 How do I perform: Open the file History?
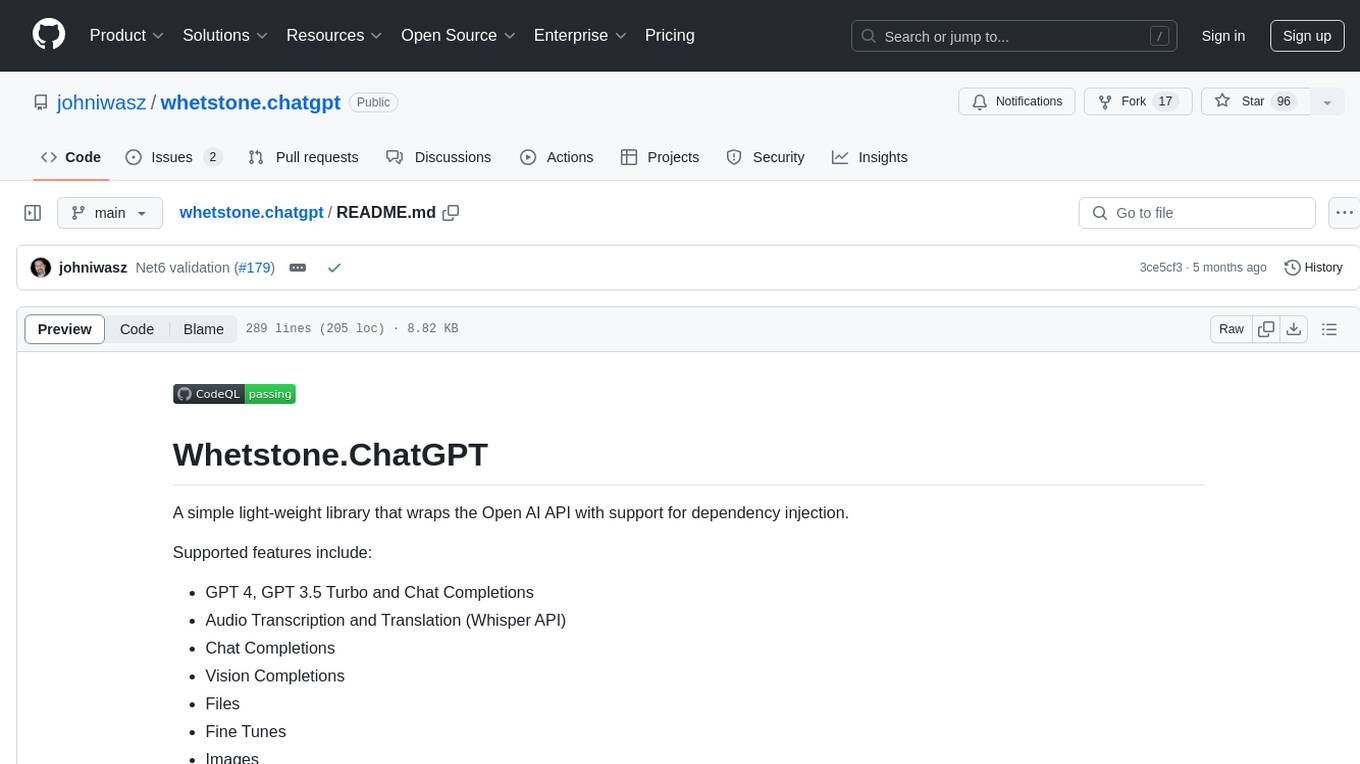pos(1313,268)
